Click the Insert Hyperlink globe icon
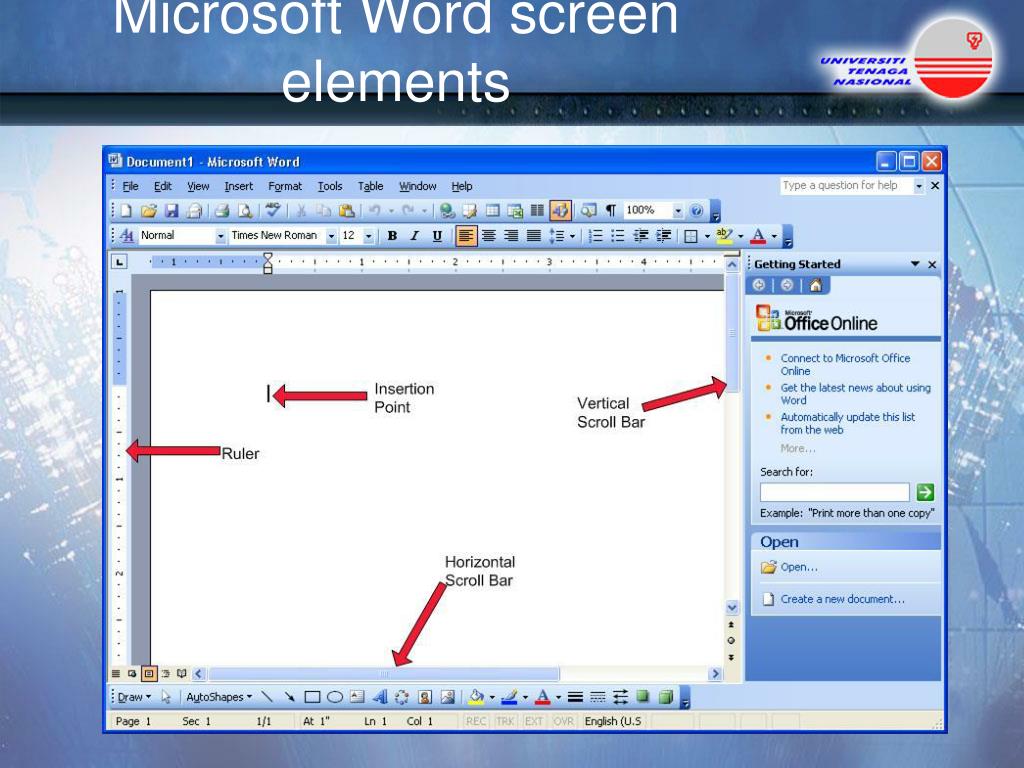The image size is (1024, 768). click(447, 210)
